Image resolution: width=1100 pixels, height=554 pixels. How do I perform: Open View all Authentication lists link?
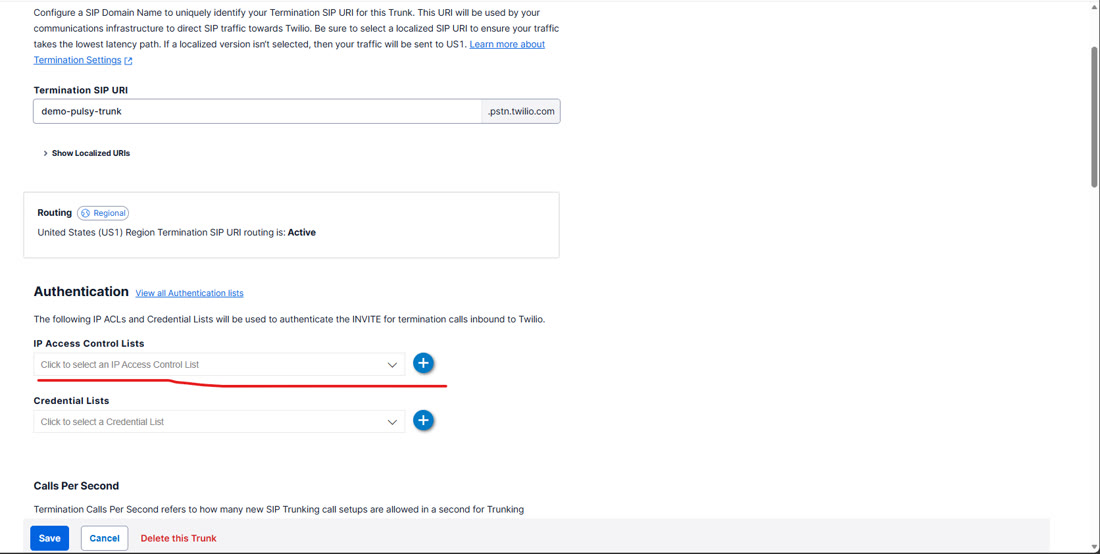(189, 293)
